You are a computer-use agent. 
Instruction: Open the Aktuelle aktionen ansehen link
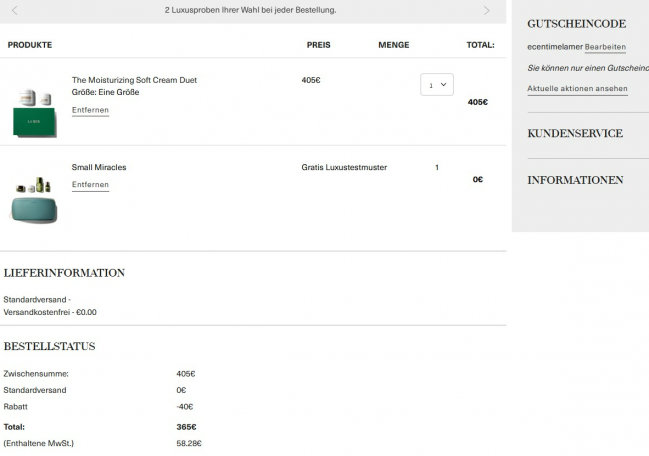click(x=577, y=89)
